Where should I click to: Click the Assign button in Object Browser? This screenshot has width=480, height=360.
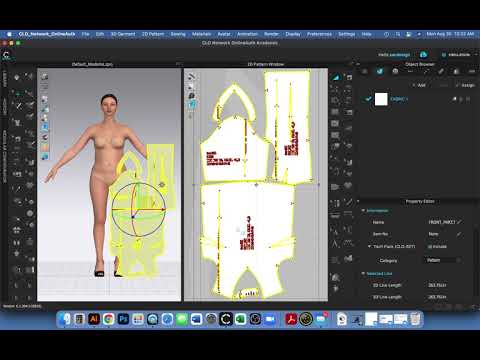[x=465, y=85]
